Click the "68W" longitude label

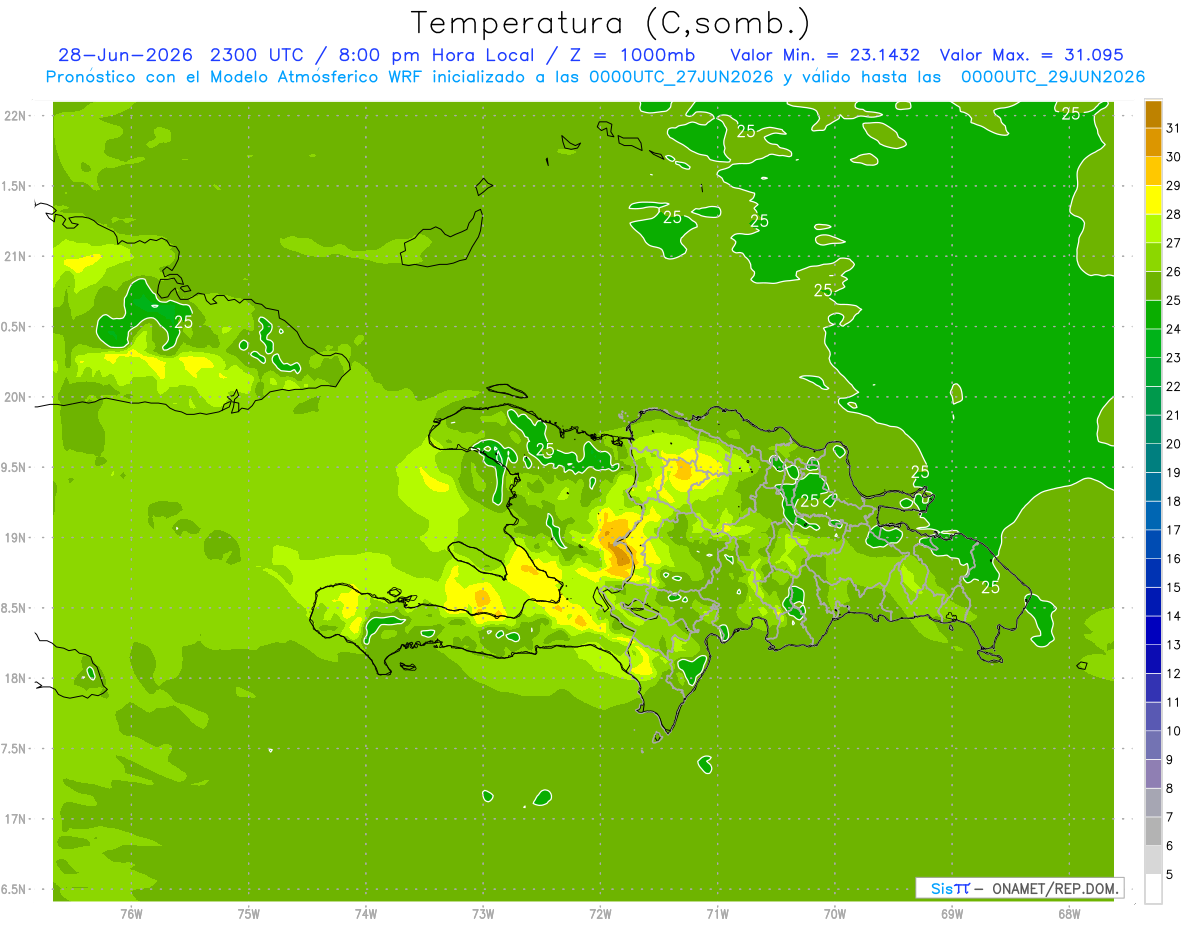coord(1069,914)
